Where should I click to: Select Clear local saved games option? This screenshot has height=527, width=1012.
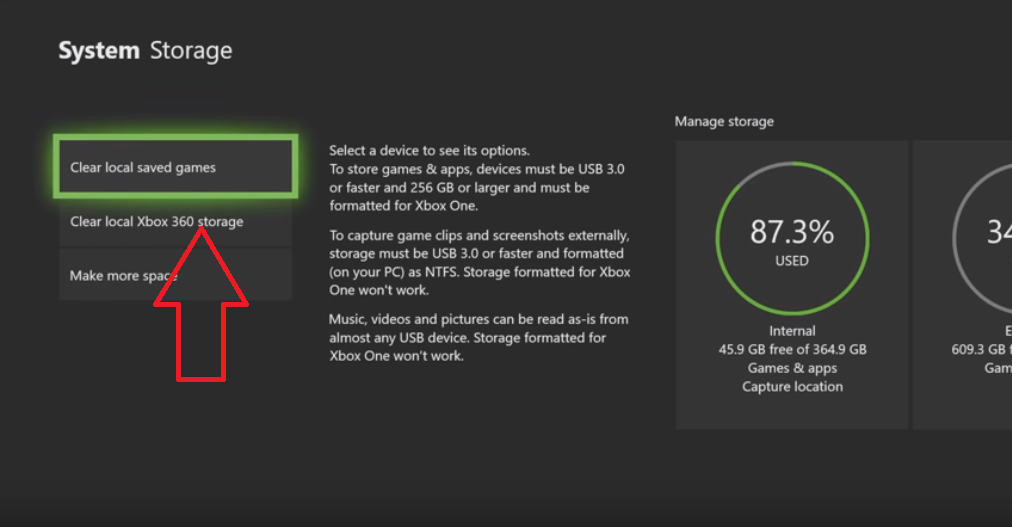coord(175,167)
